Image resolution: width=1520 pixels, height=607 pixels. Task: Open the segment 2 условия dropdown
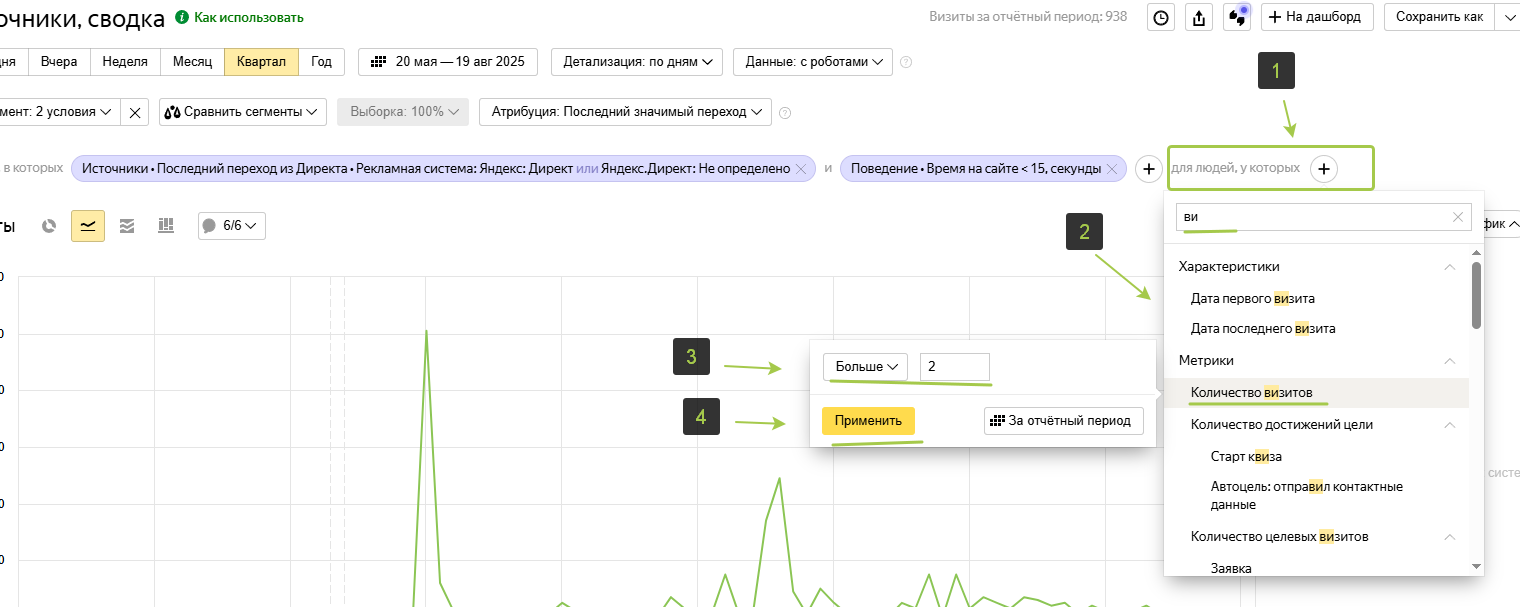point(60,112)
